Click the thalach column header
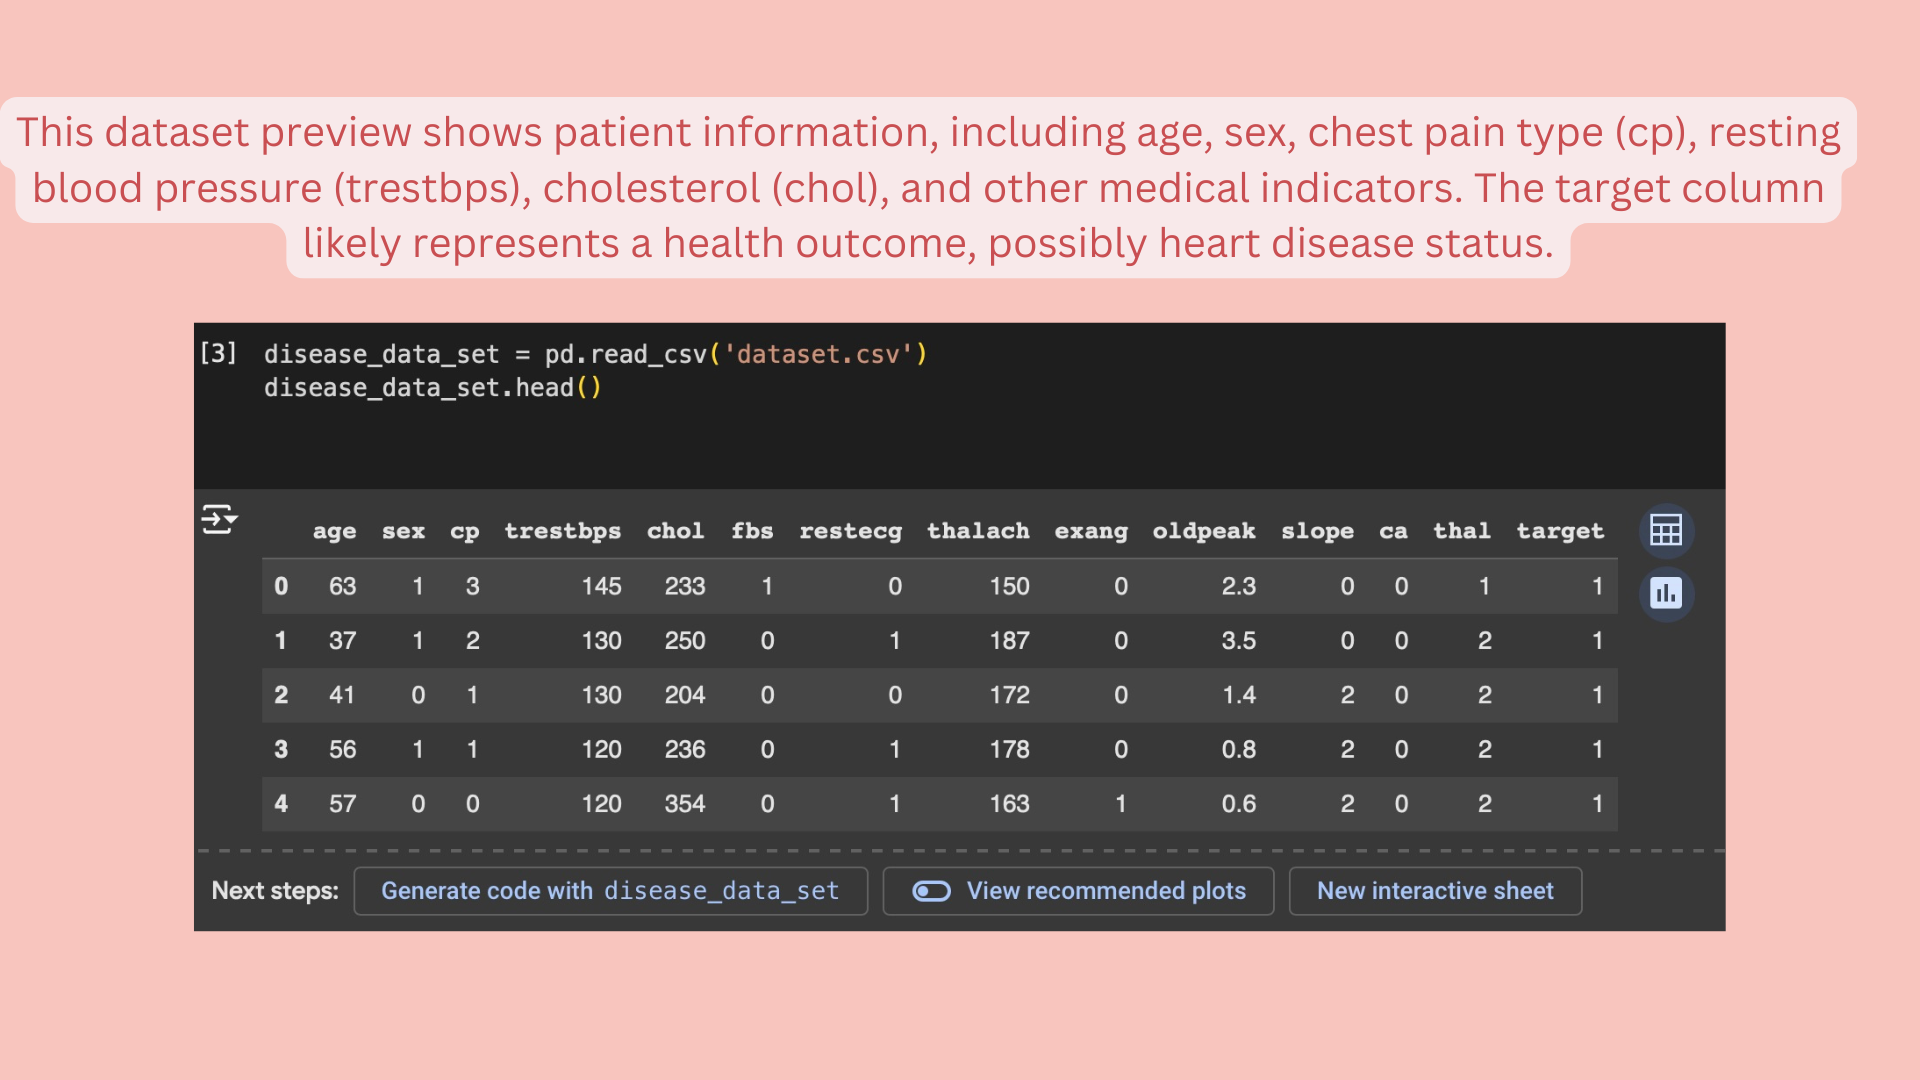 click(x=977, y=531)
